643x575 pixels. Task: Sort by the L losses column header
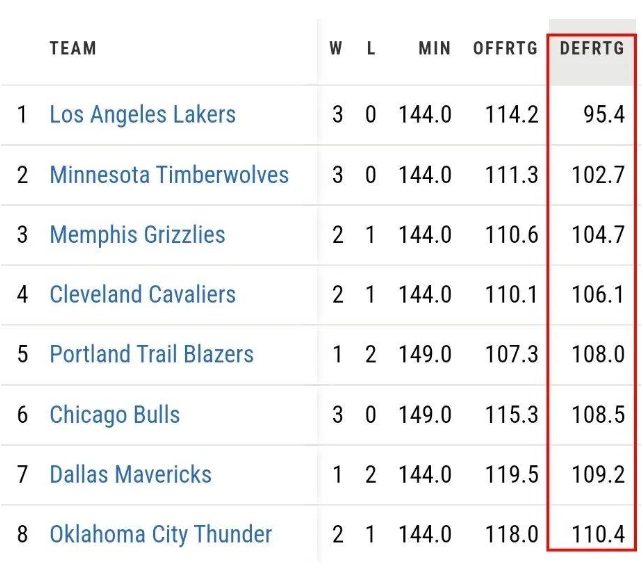pyautogui.click(x=371, y=48)
